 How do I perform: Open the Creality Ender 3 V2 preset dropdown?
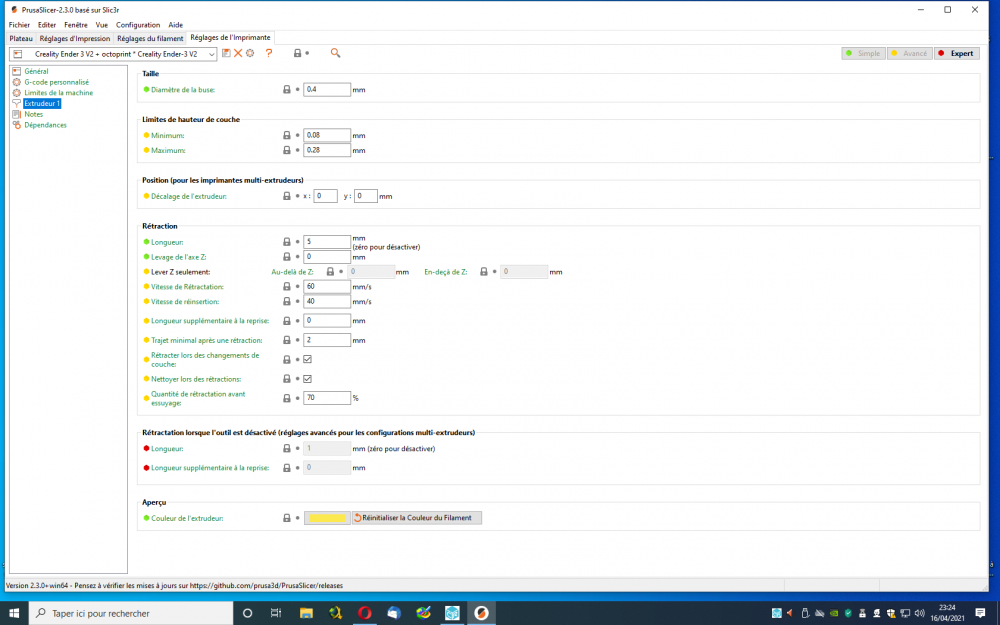point(113,54)
